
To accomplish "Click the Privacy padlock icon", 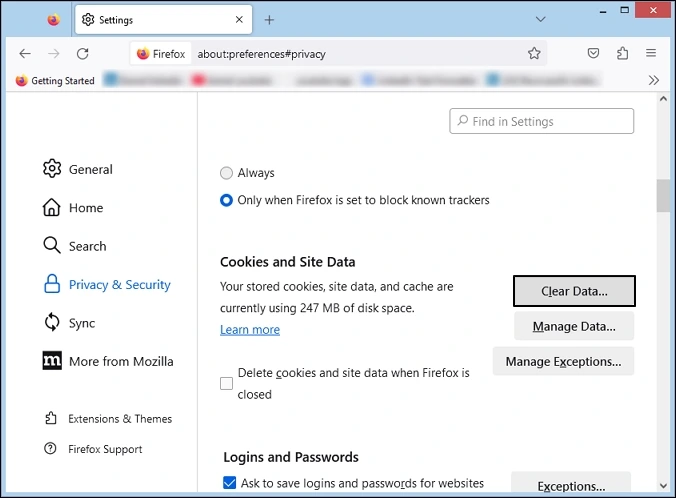I will tap(52, 284).
